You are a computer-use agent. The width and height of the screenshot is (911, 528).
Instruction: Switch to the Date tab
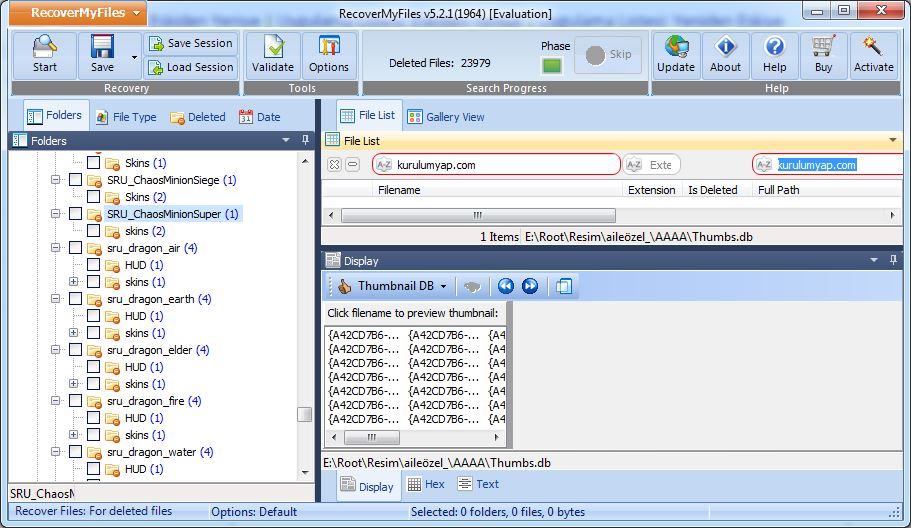pos(259,117)
